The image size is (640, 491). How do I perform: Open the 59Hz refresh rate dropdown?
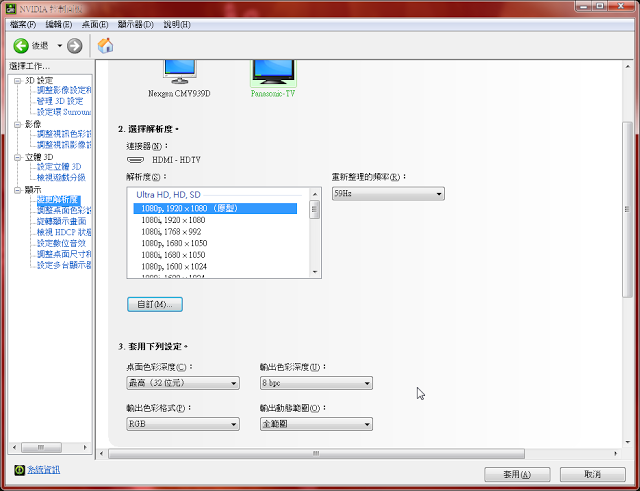point(388,194)
